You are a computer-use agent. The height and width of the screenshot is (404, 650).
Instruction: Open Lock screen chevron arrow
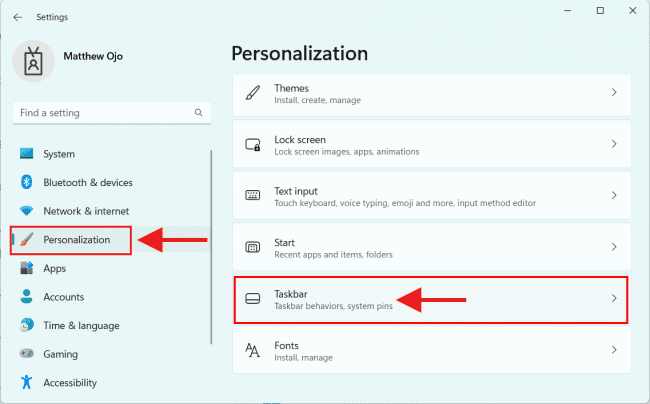click(614, 145)
